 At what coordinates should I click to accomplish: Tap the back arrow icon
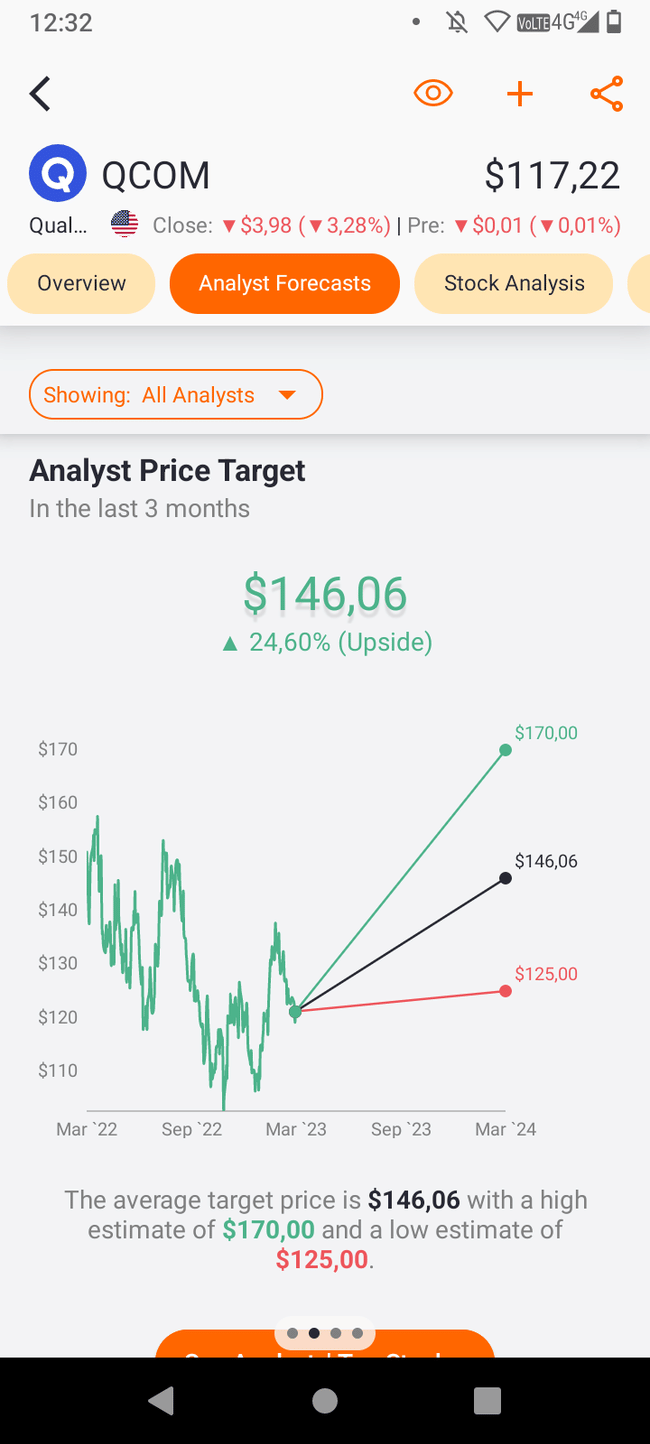[x=40, y=94]
